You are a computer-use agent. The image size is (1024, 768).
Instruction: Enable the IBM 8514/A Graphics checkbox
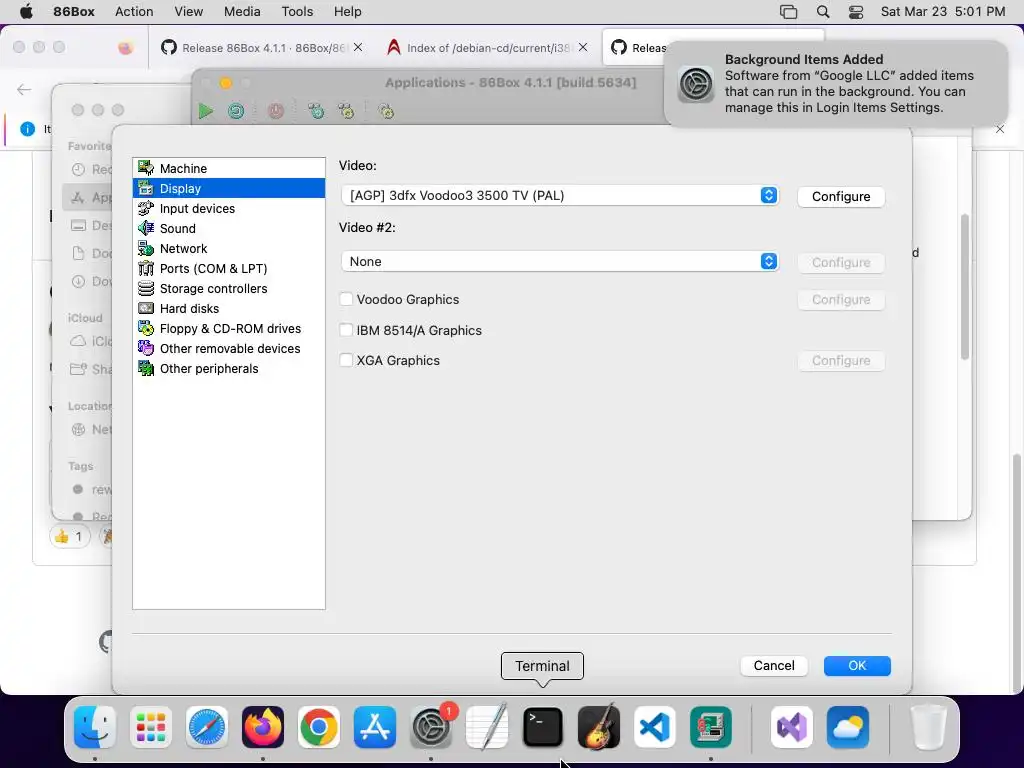click(346, 330)
